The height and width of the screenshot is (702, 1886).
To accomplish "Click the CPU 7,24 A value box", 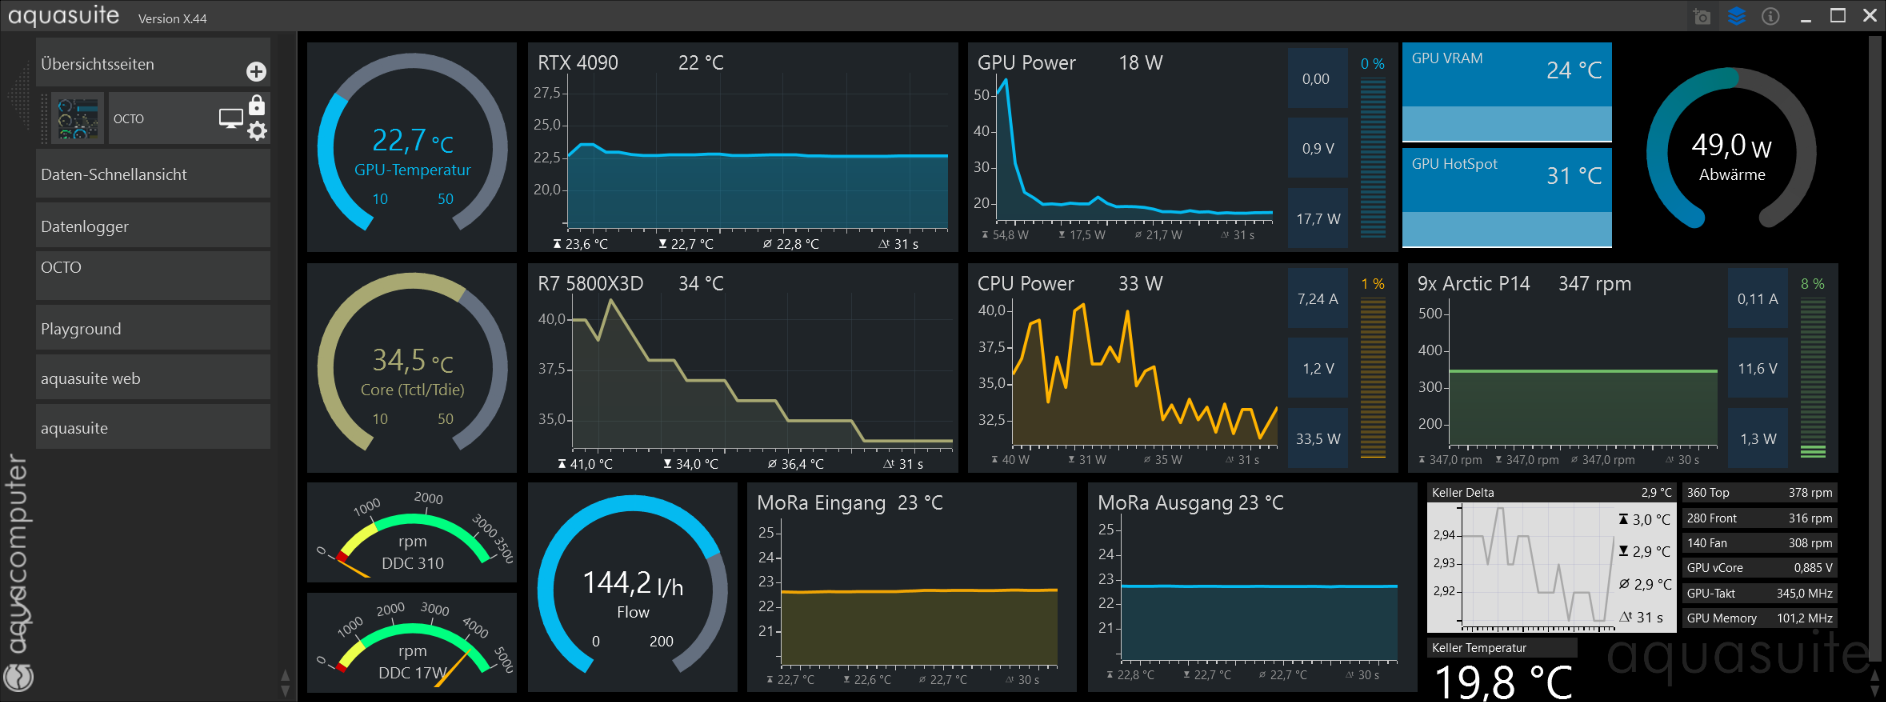I will pyautogui.click(x=1317, y=298).
